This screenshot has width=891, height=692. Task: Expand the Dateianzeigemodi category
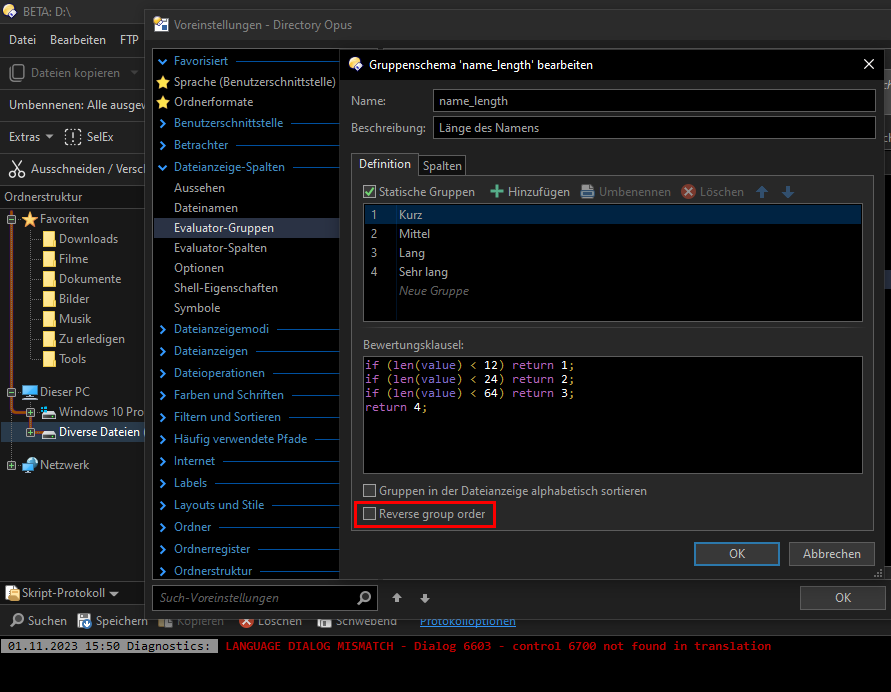pos(163,330)
